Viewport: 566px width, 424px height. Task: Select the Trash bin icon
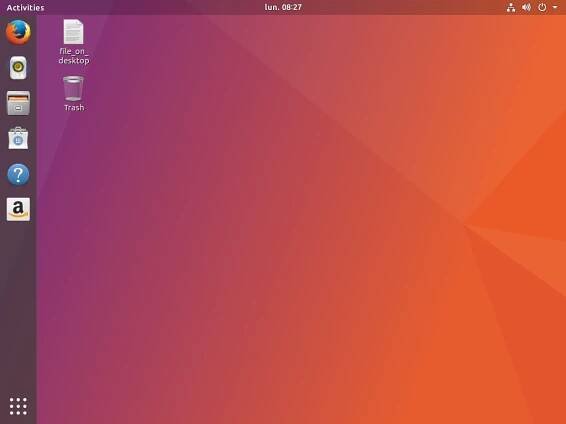click(x=73, y=88)
